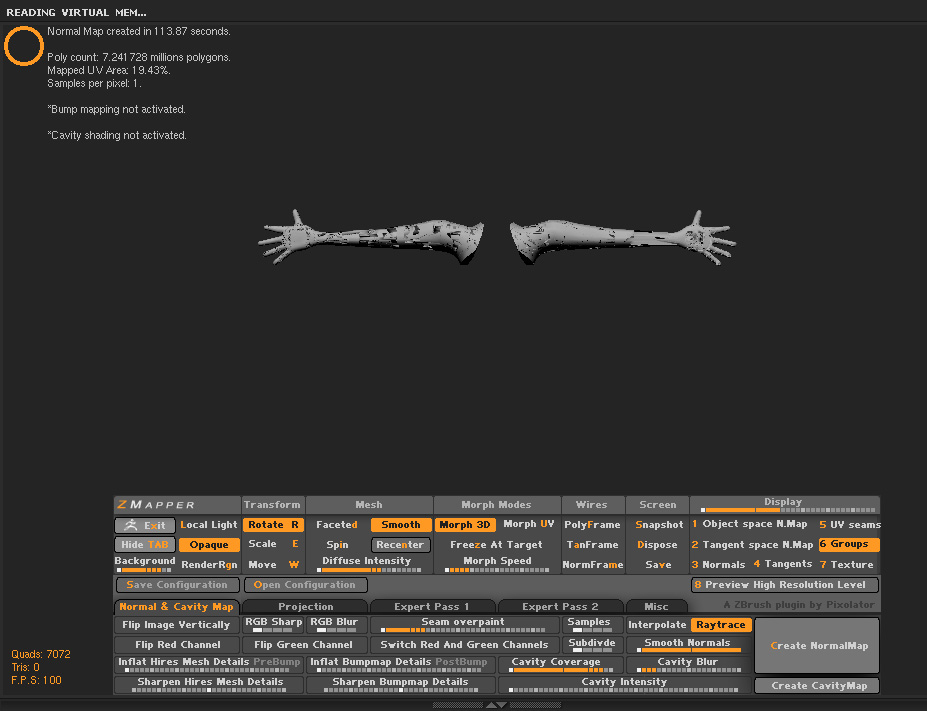Activate TanFrame wire display

pyautogui.click(x=593, y=544)
